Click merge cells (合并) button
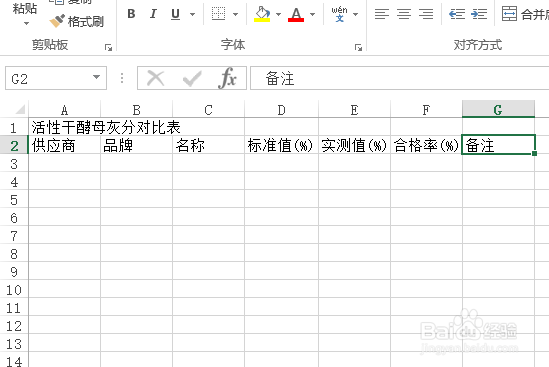 pos(524,14)
